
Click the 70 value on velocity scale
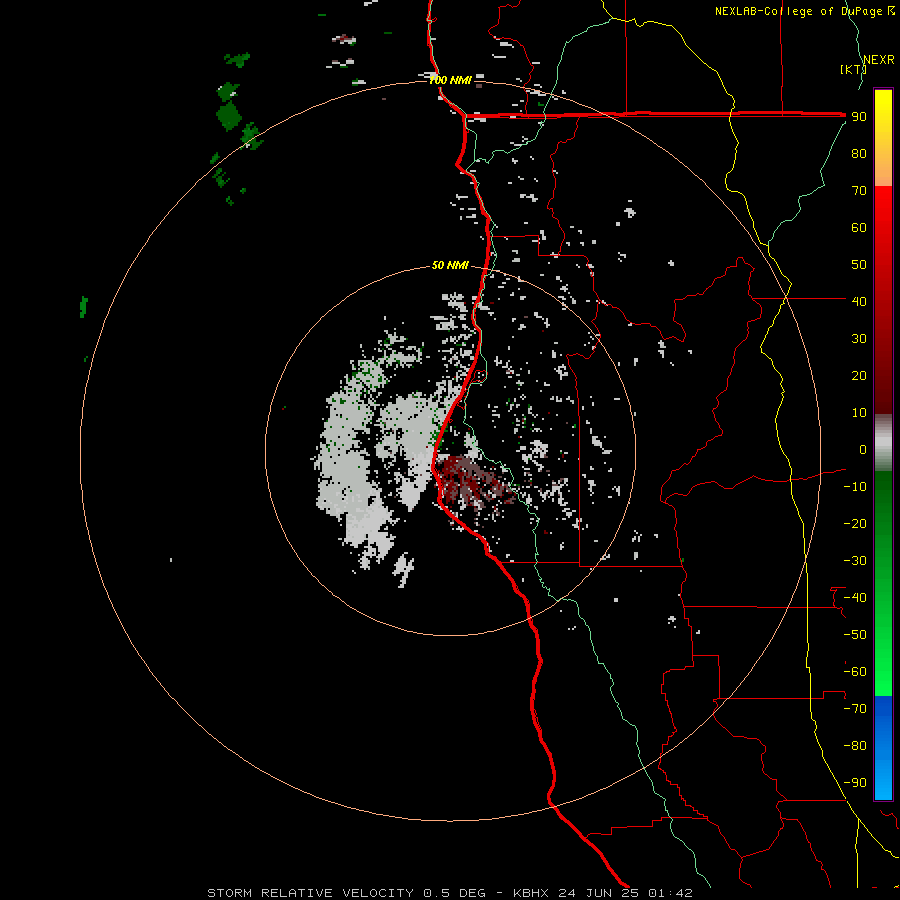859,191
